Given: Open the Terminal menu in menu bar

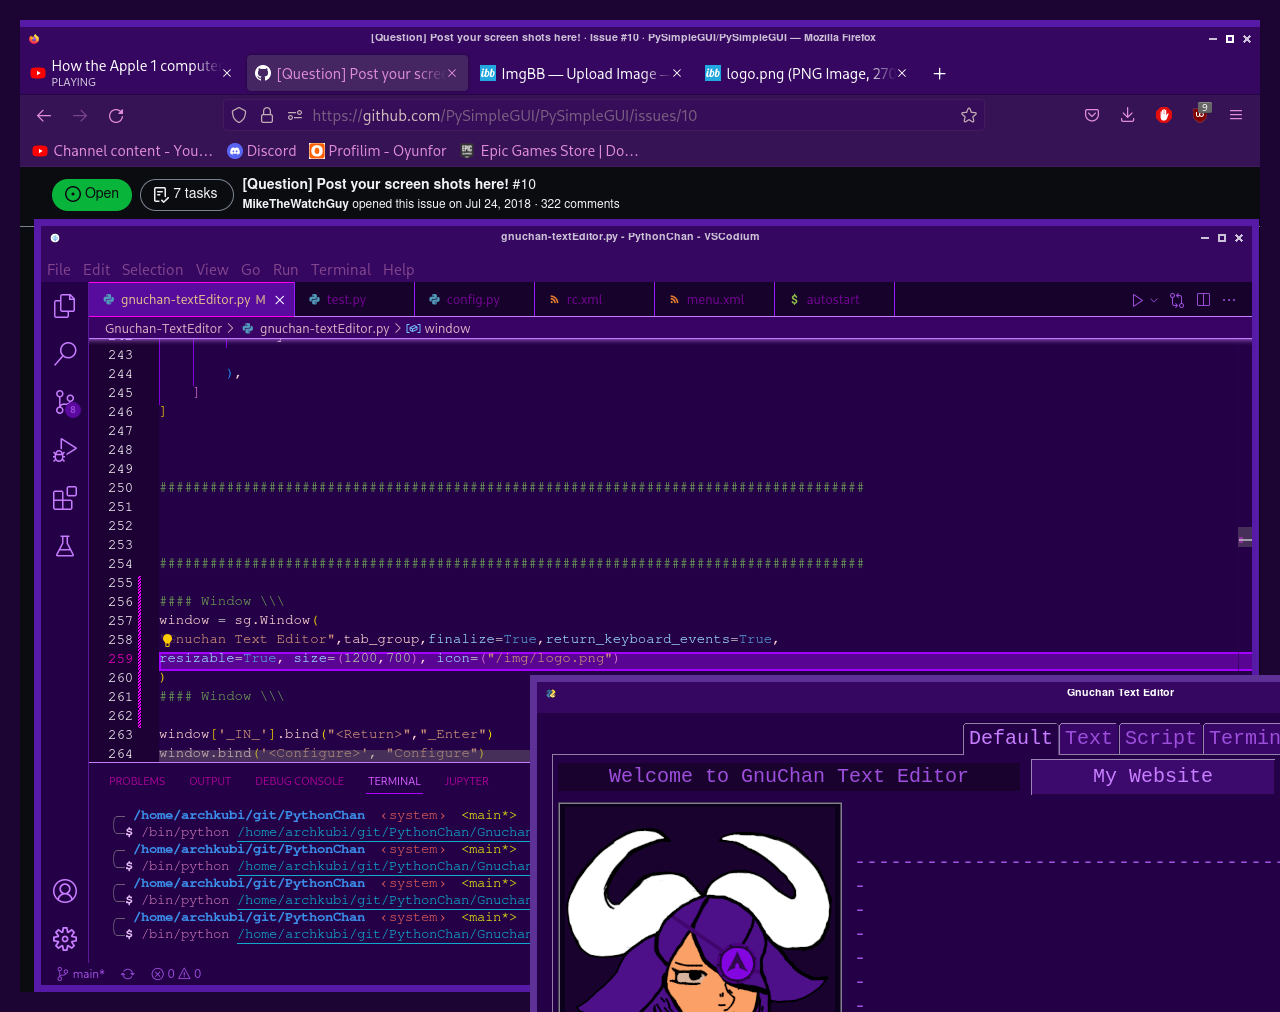Looking at the screenshot, I should pos(340,270).
